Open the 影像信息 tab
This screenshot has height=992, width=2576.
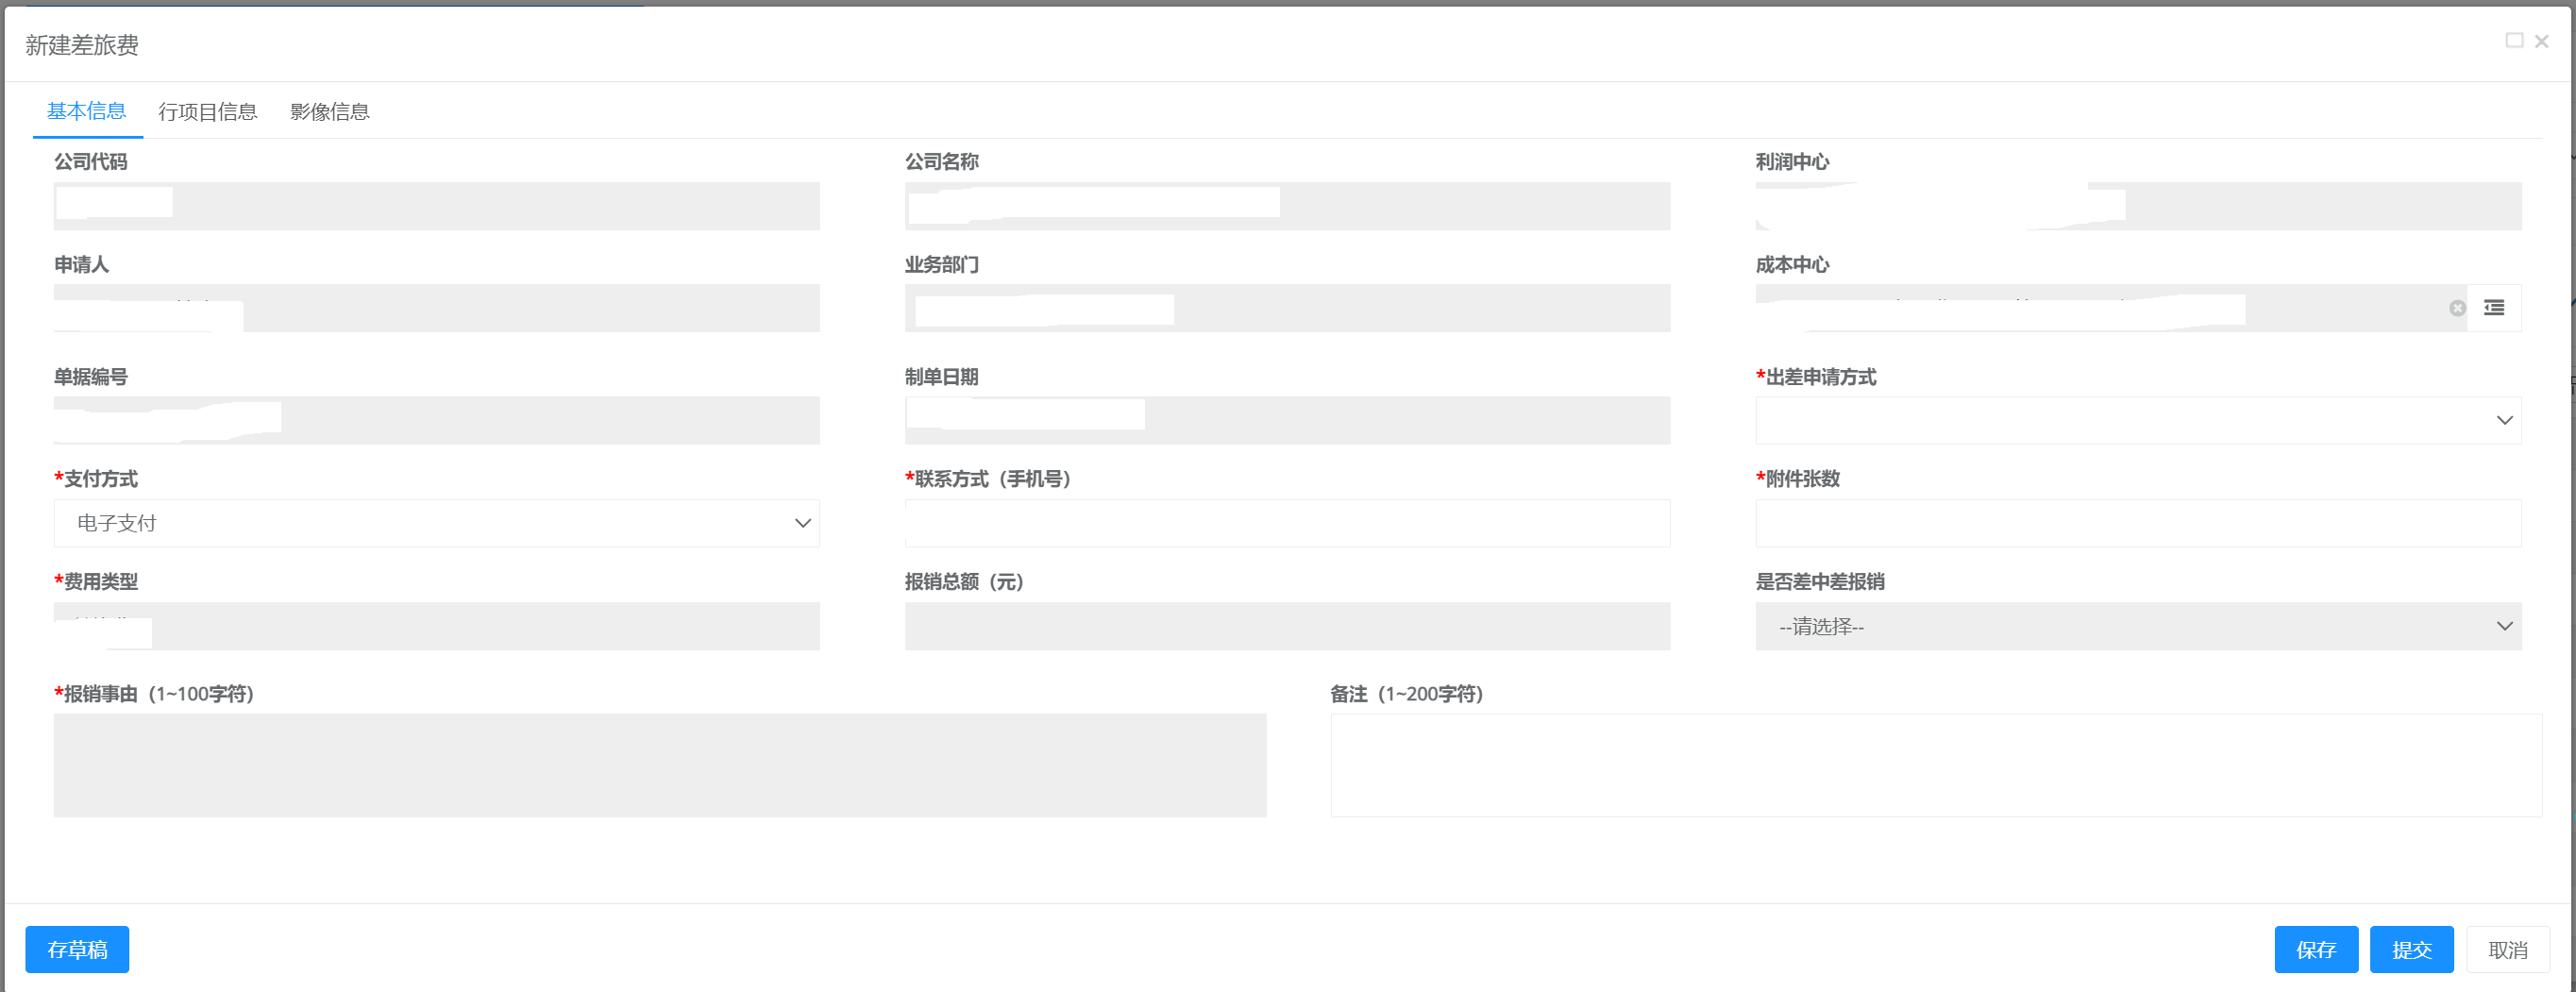click(x=330, y=112)
